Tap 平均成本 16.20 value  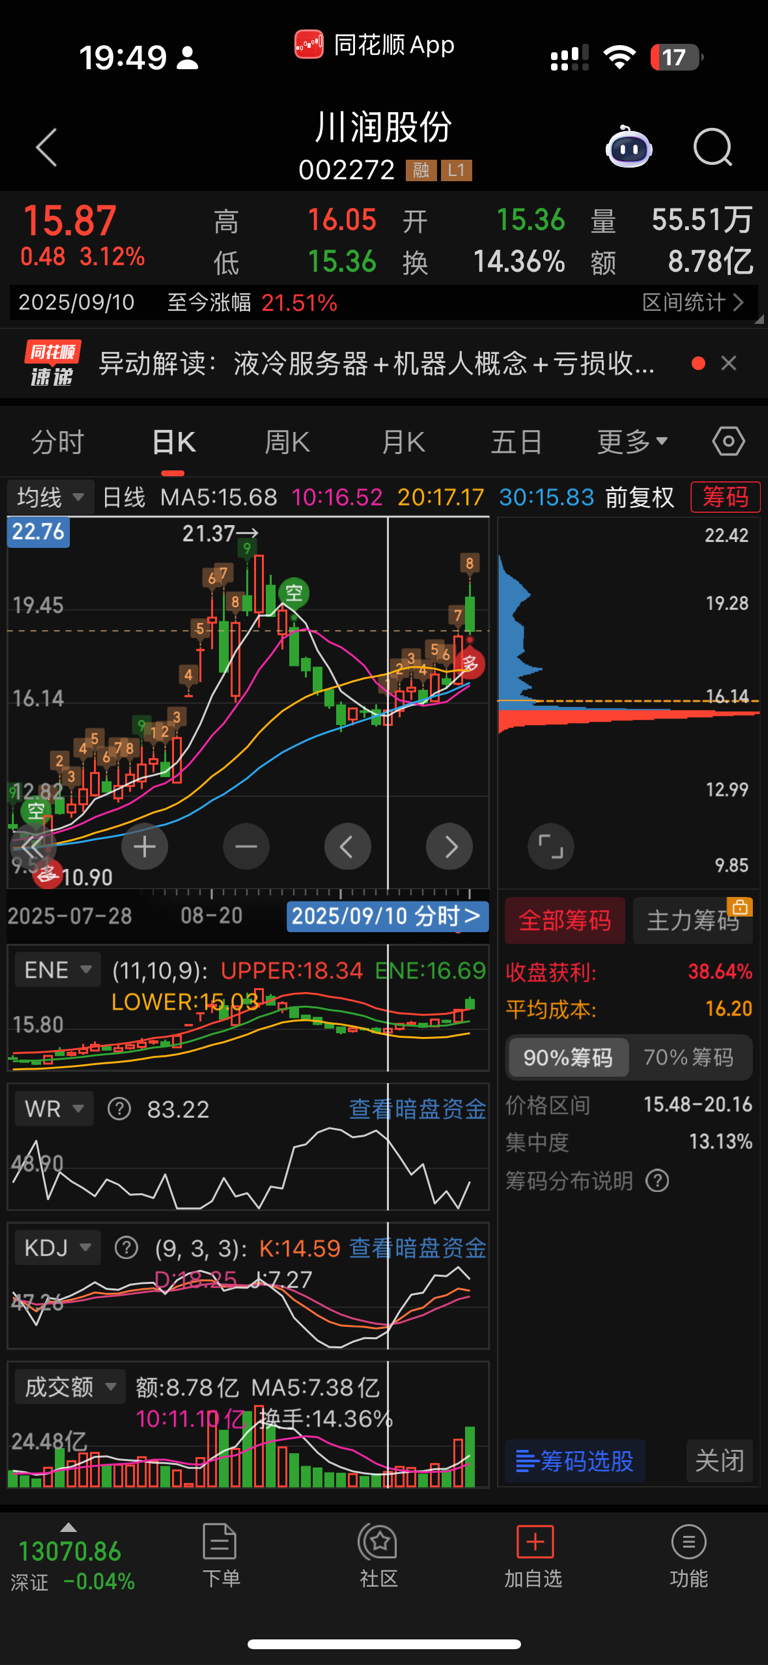pyautogui.click(x=728, y=1009)
